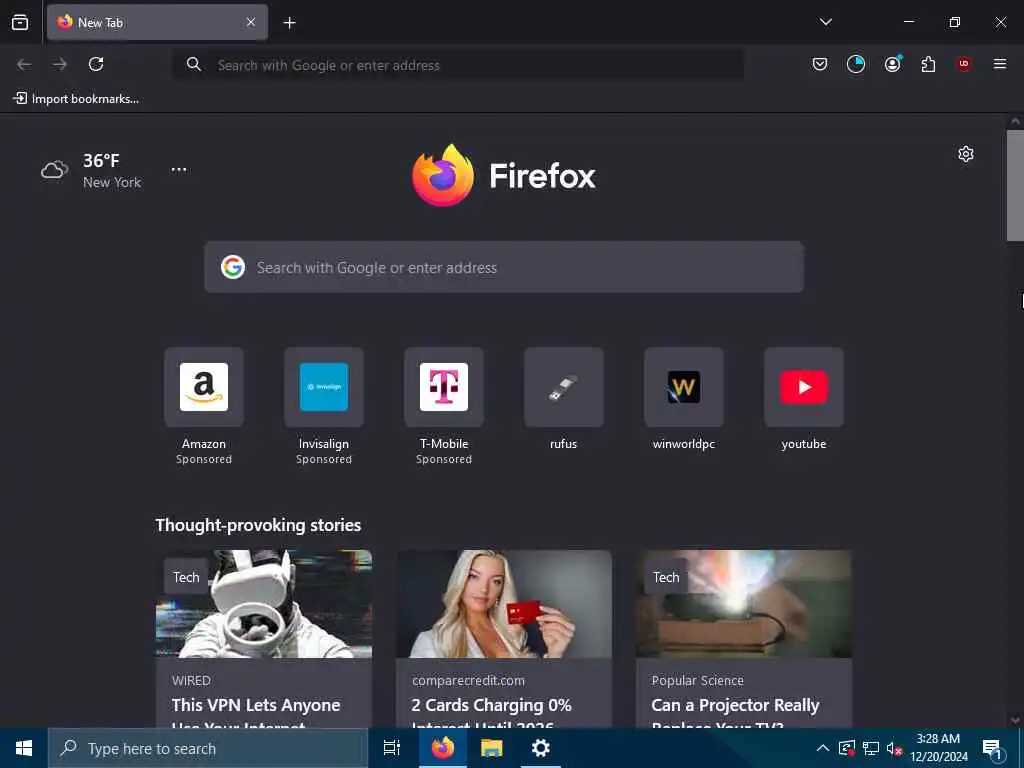Click the address bar magnifier icon

coord(193,64)
